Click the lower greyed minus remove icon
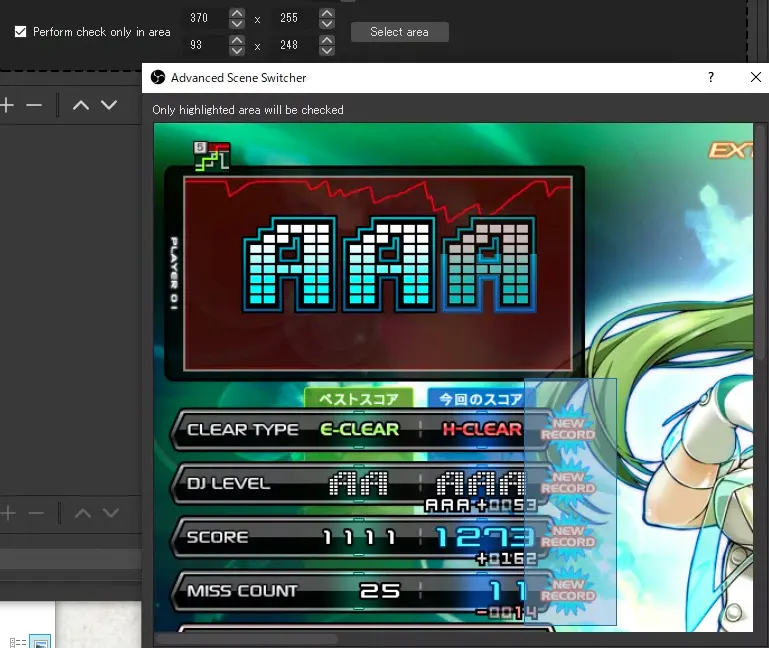Screen dimensions: 769x648 [x=36, y=513]
